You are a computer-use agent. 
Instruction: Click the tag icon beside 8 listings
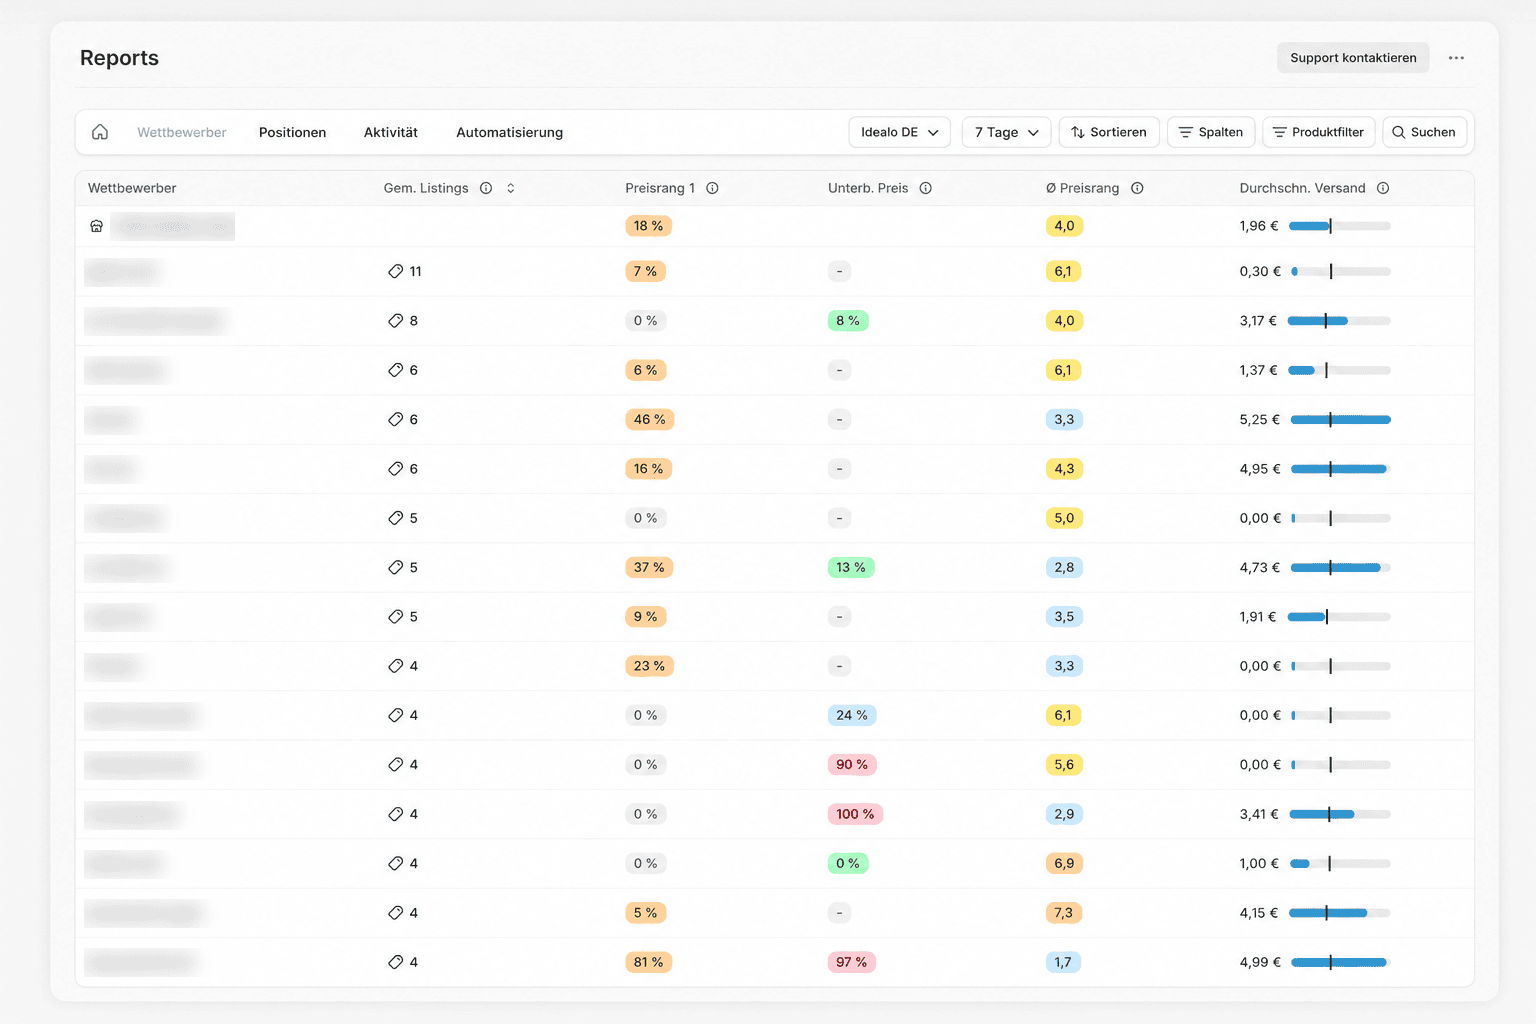tap(395, 321)
